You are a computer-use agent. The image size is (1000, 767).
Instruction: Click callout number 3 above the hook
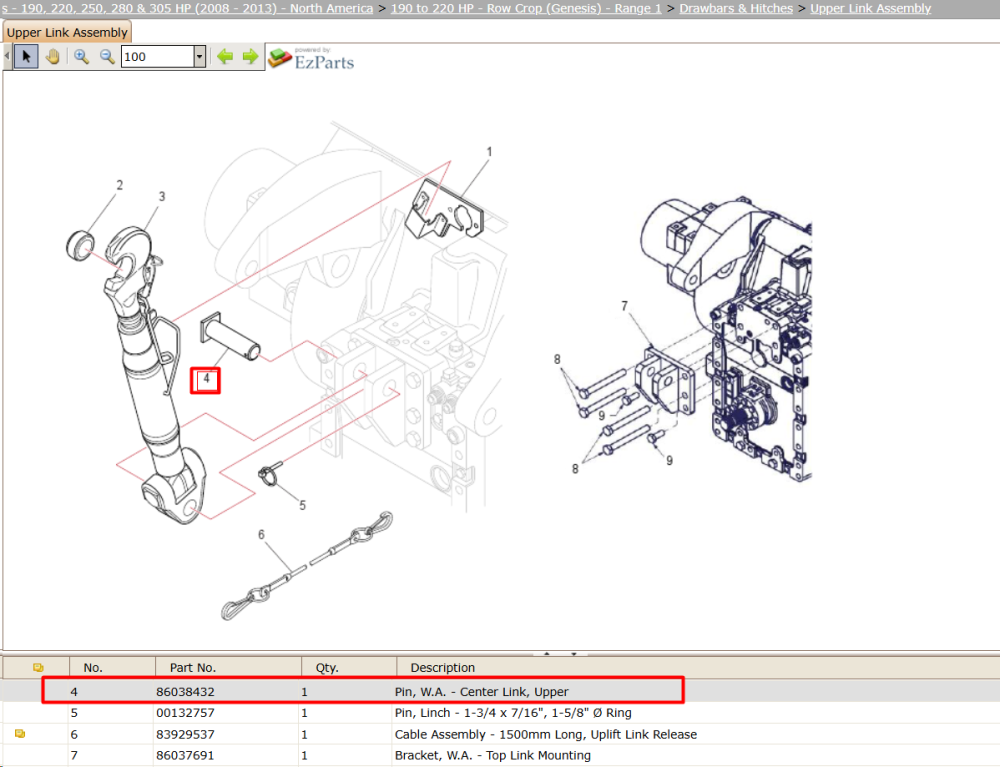[x=162, y=196]
